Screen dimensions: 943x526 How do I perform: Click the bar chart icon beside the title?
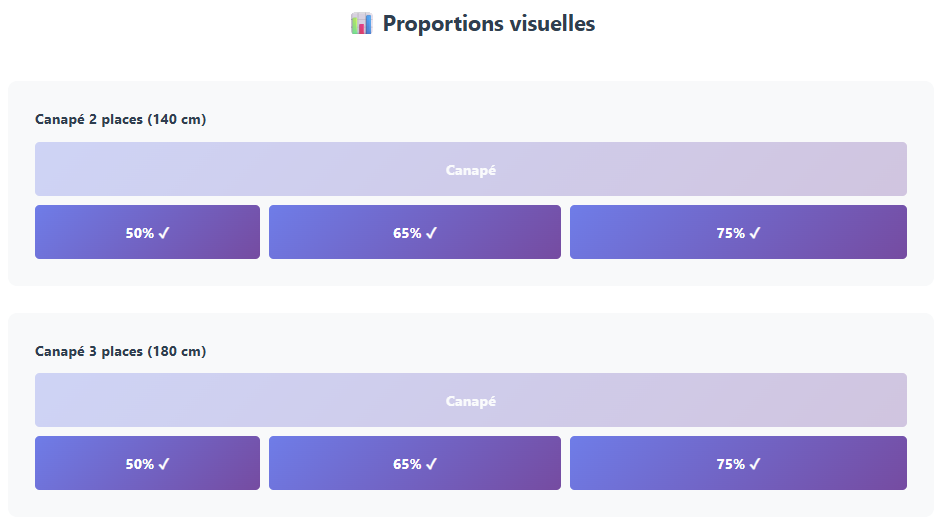[361, 23]
